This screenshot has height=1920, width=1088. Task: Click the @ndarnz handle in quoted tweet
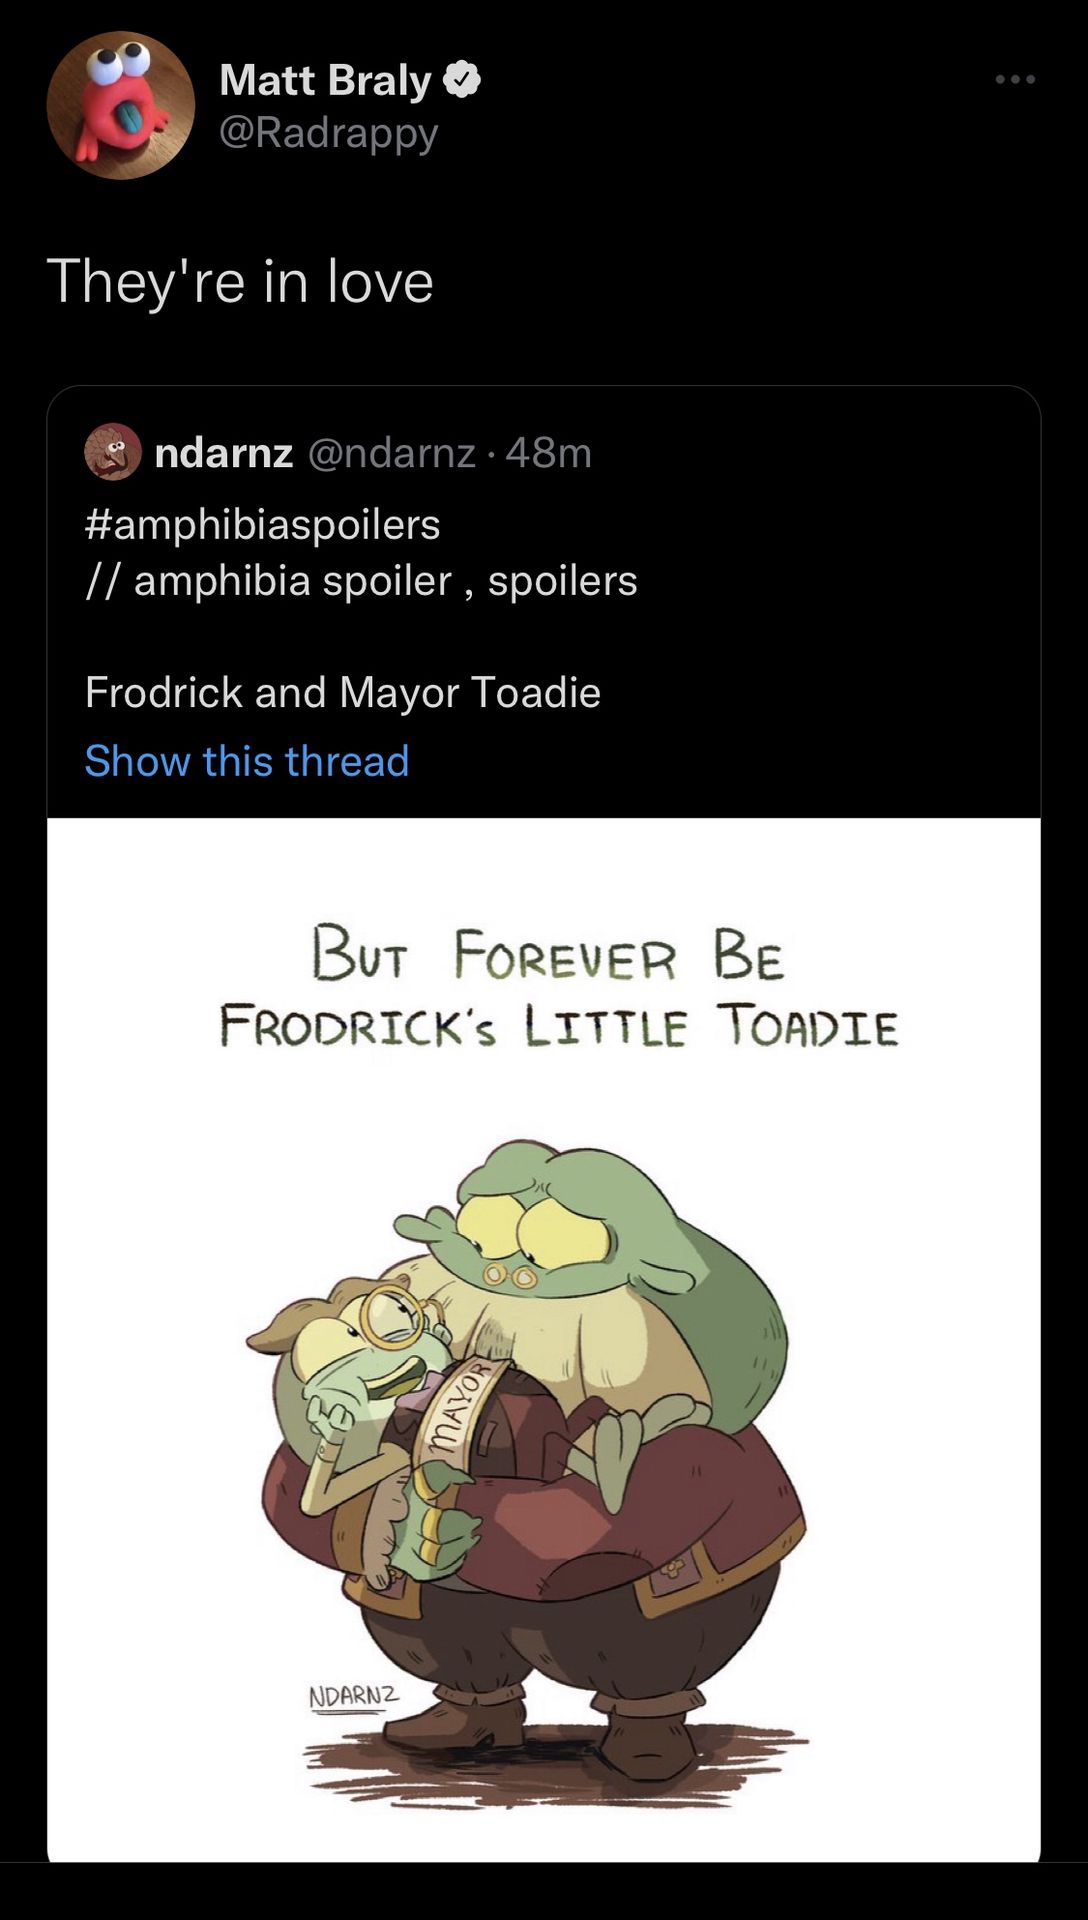[x=391, y=453]
